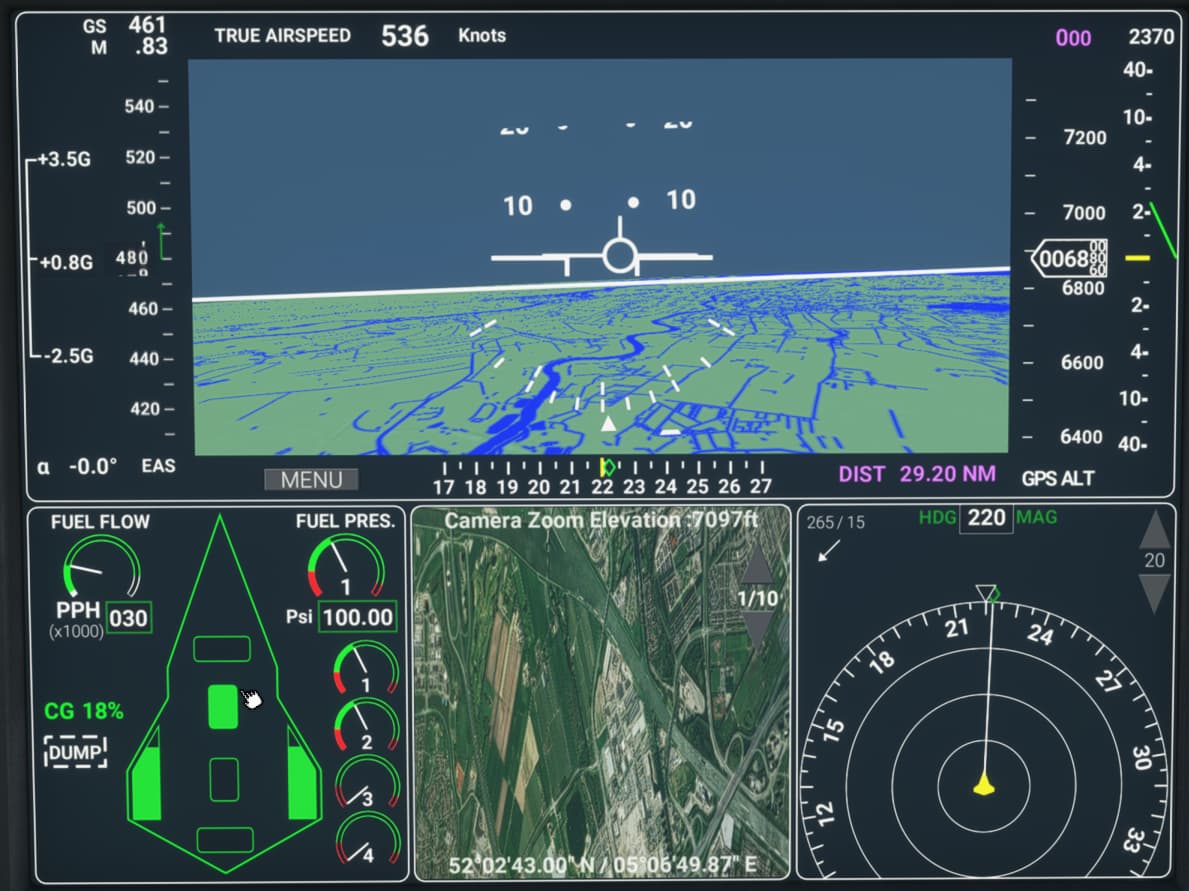Click the MAG heading reference label
The image size is (1189, 891).
(1036, 518)
